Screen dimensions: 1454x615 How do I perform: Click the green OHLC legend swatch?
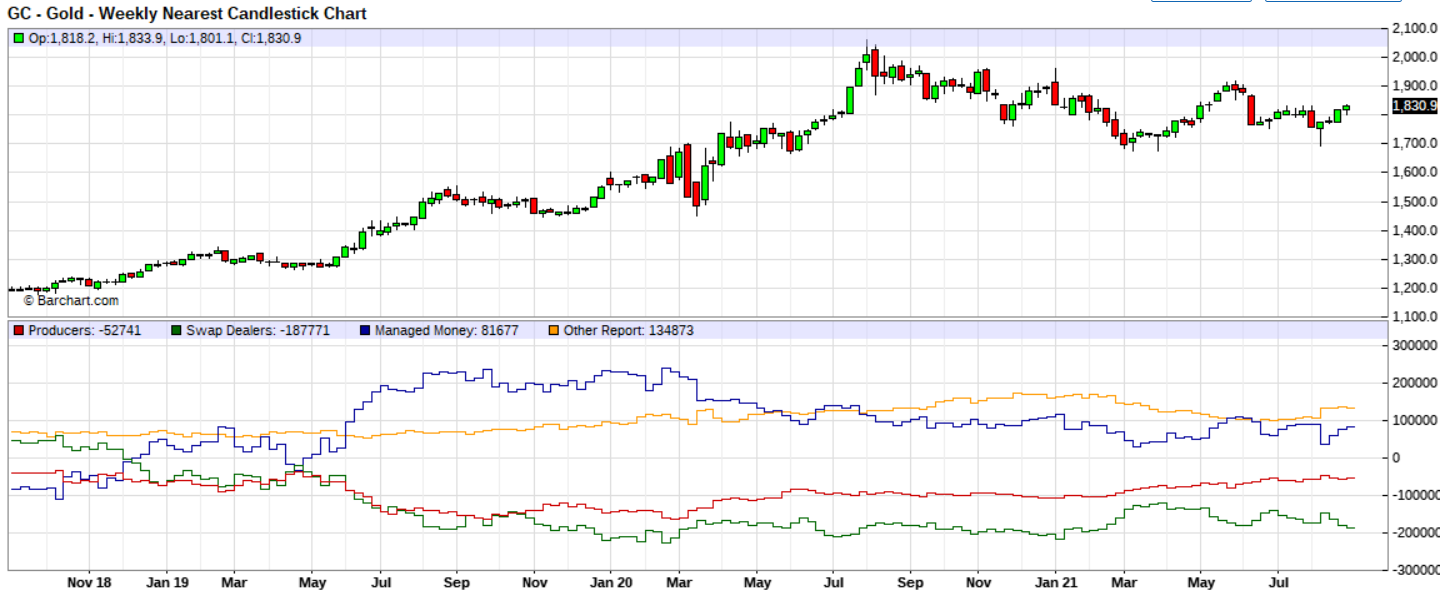18,38
